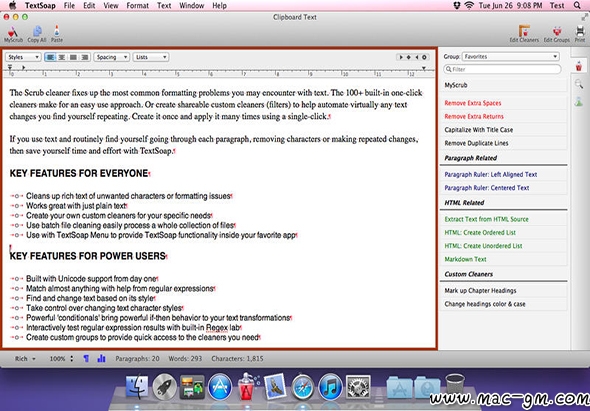Select the magnifier search sidebar icon
The height and width of the screenshot is (411, 590).
pos(579,84)
